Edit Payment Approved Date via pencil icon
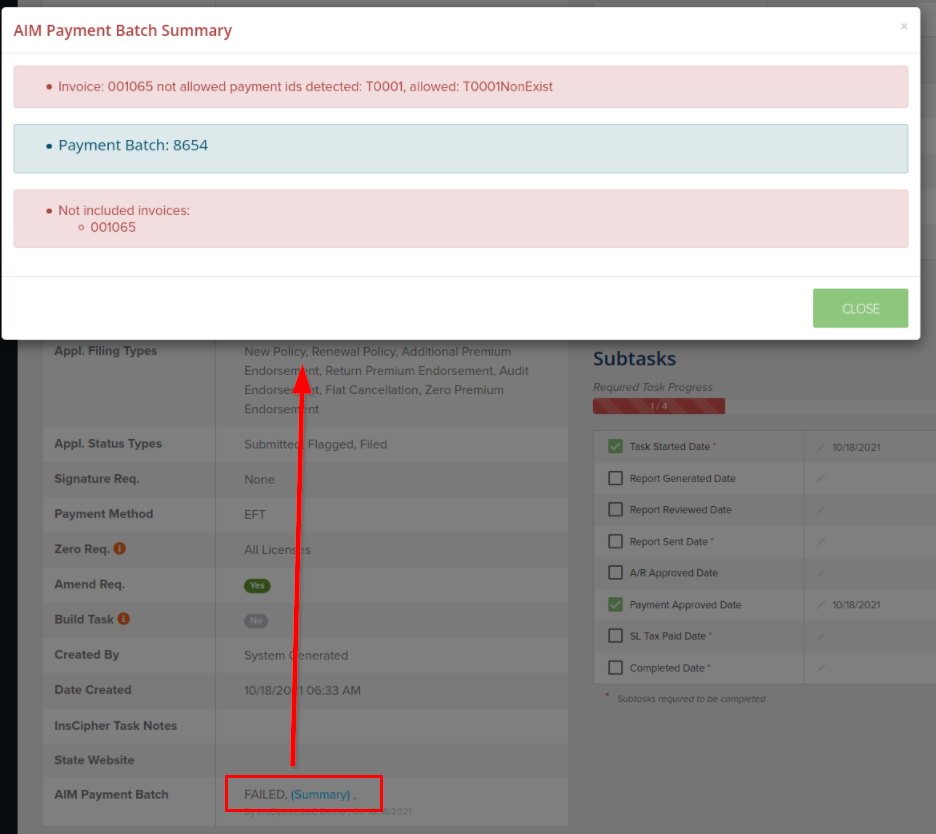 821,604
